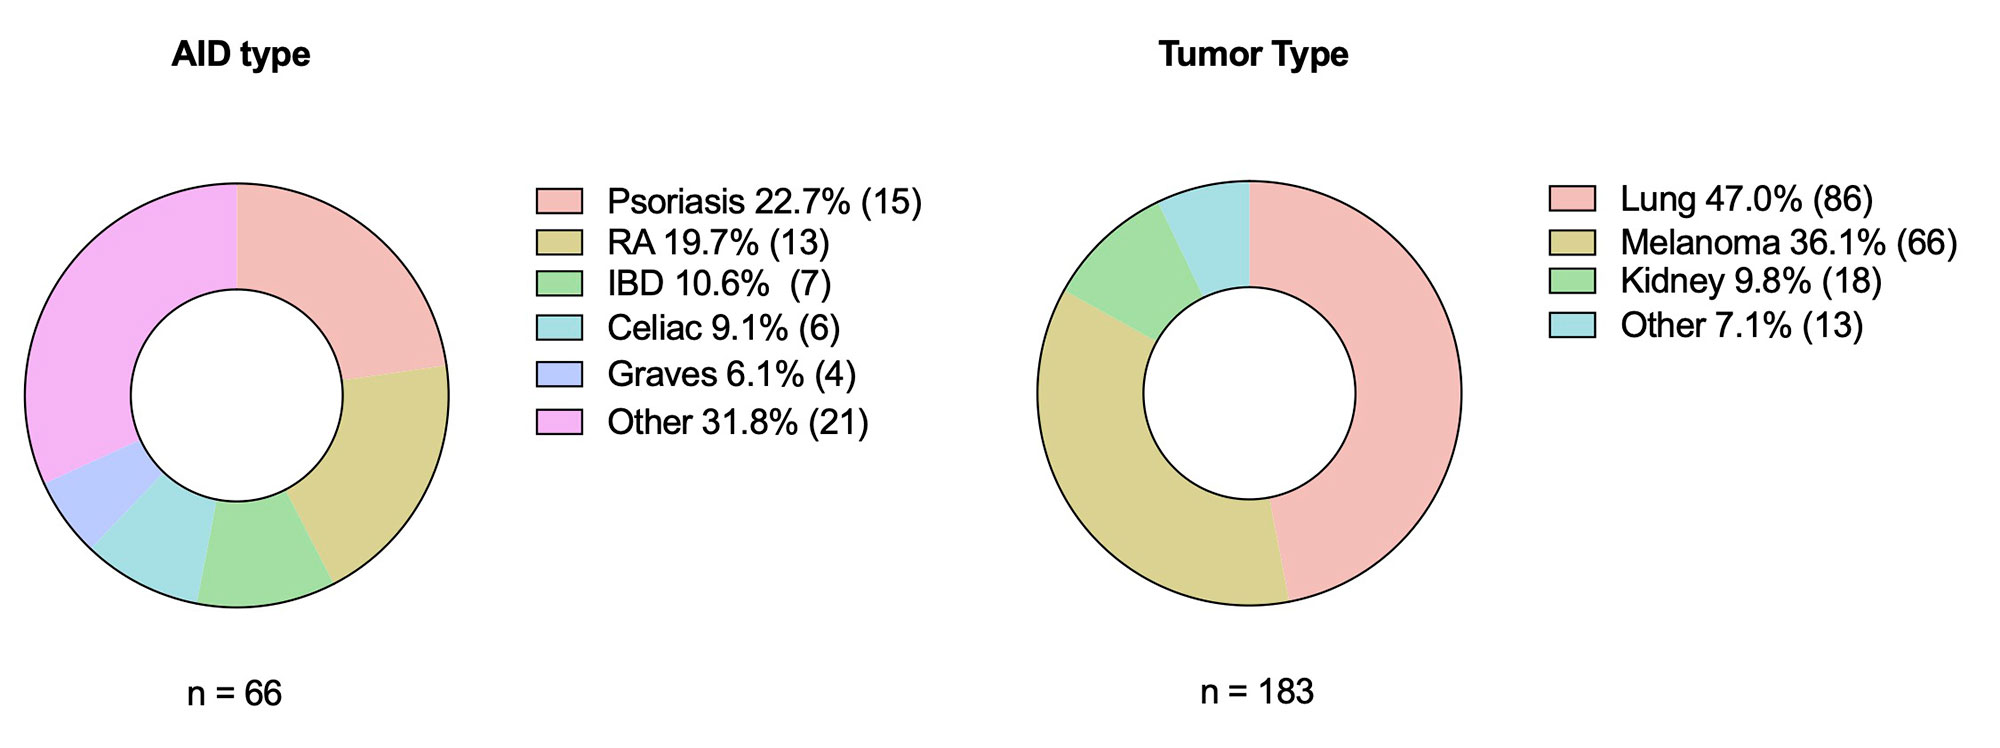The image size is (2000, 748).
Task: Click the Psoriasis legend color swatch
Action: click(x=559, y=201)
